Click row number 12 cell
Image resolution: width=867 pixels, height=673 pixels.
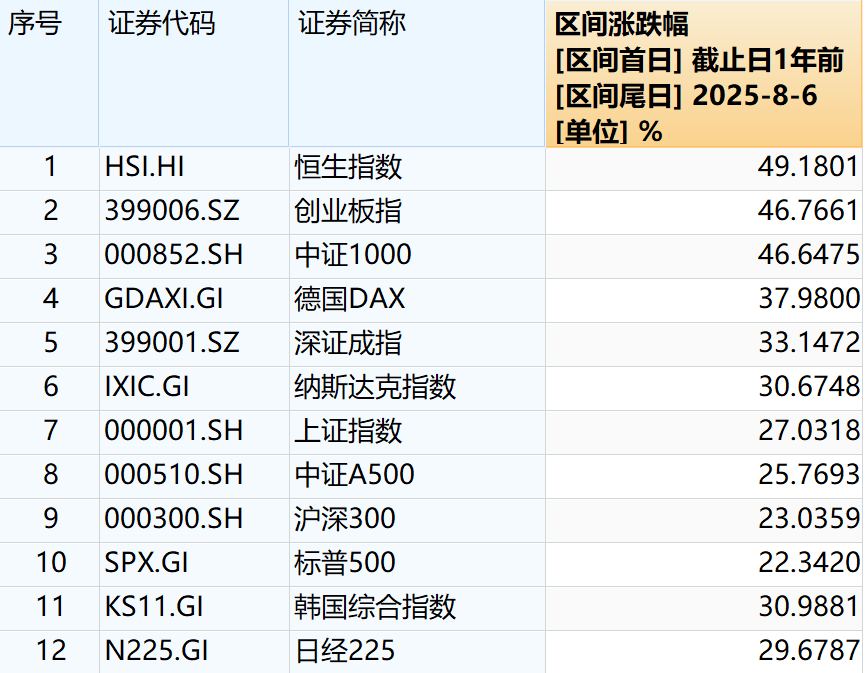50,650
